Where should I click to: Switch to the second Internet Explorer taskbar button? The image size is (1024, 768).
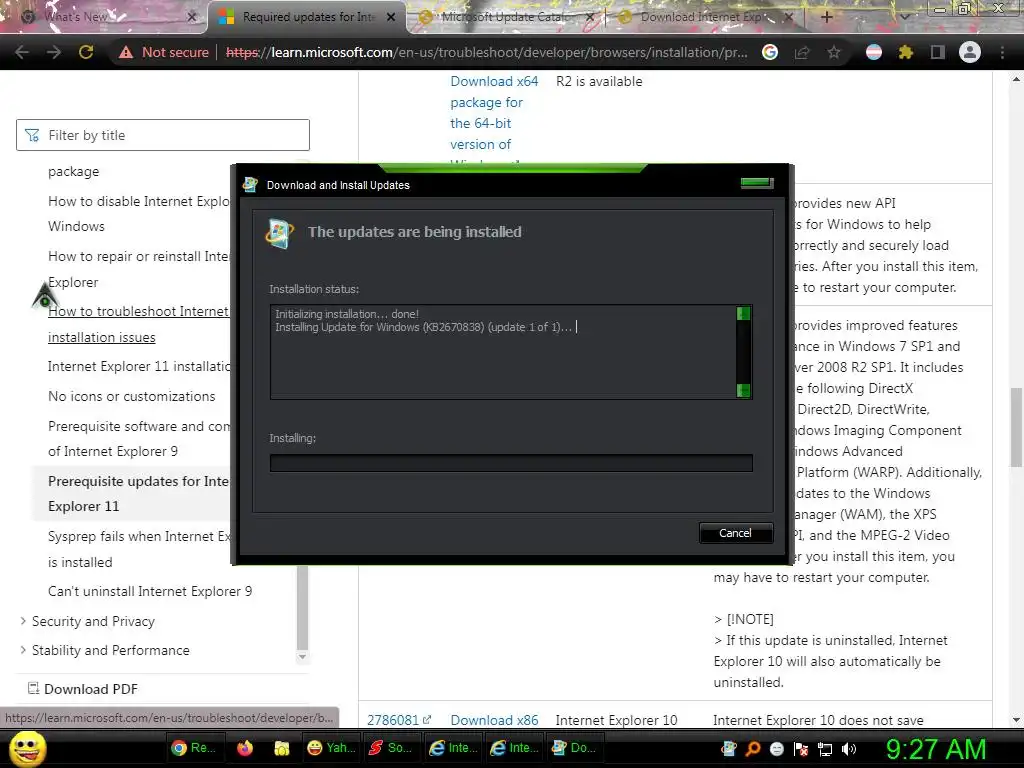click(x=515, y=748)
